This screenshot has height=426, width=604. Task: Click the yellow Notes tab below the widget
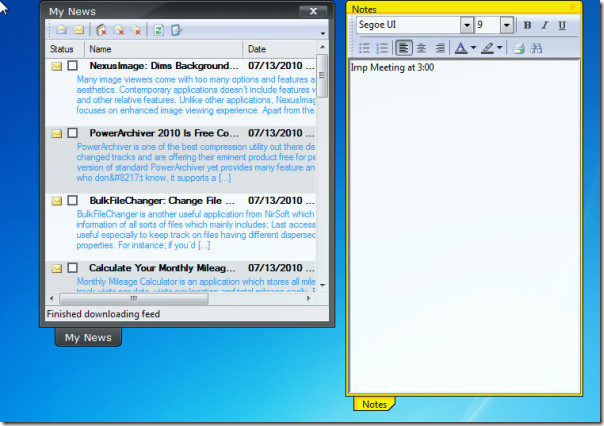coord(374,404)
